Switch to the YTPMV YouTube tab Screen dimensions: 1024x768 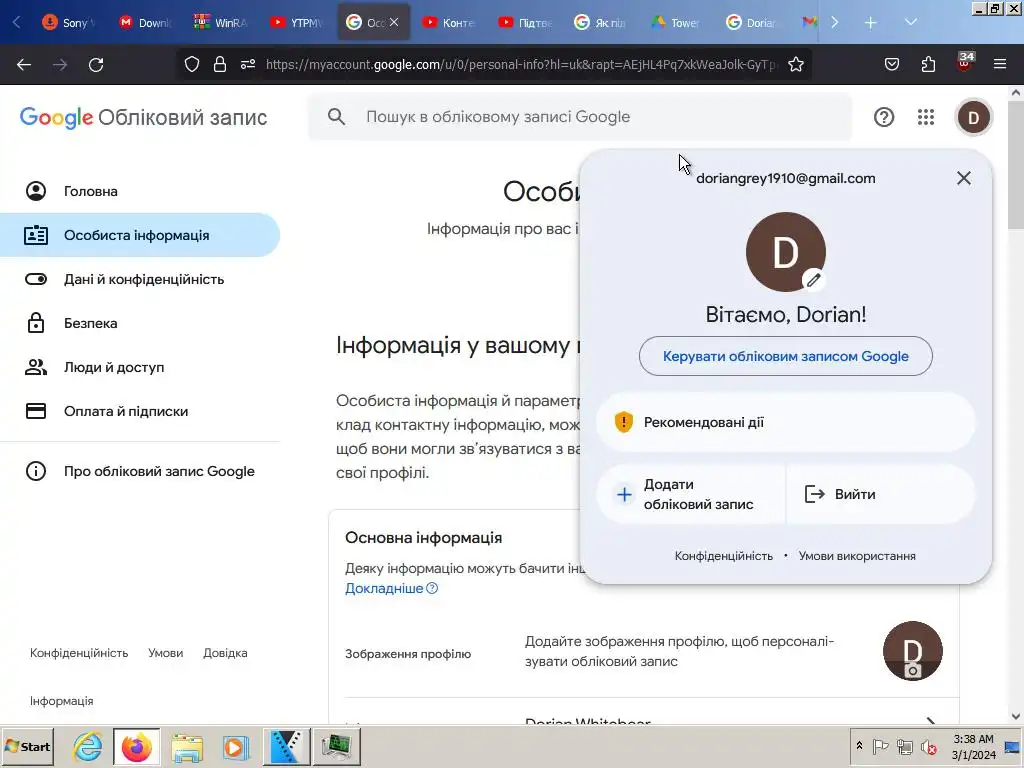coord(296,23)
